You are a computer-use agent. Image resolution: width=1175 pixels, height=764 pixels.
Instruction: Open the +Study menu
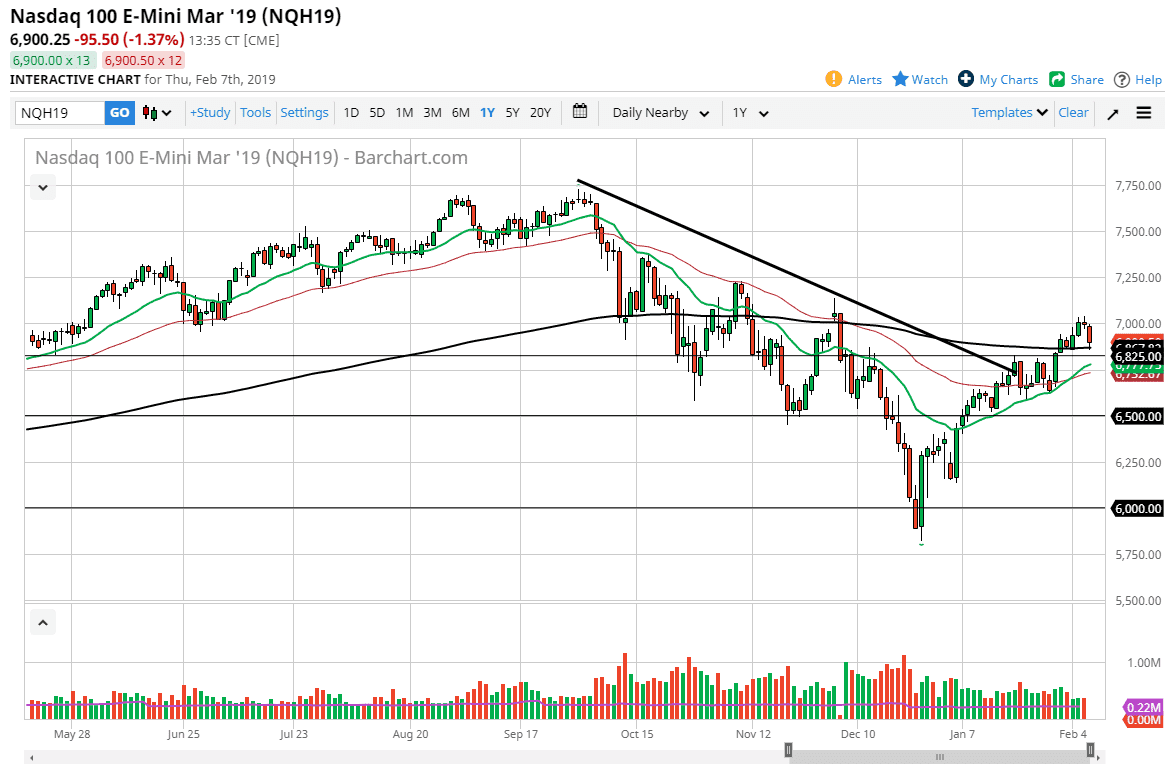coord(209,113)
